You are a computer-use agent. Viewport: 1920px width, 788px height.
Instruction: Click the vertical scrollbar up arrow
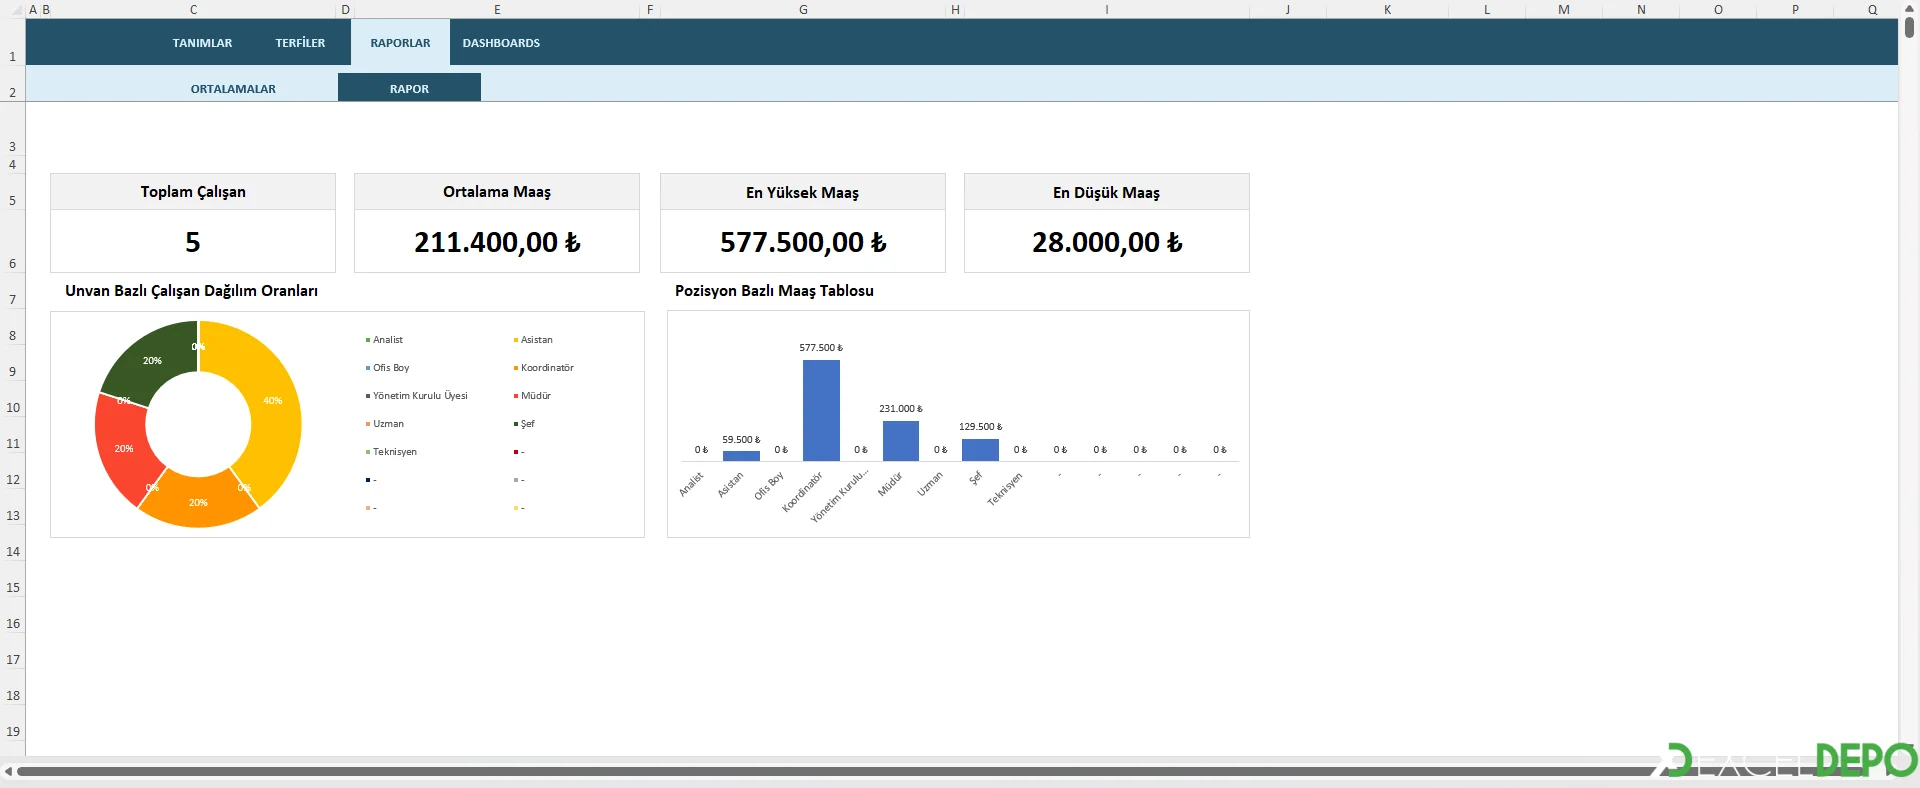coord(1909,9)
